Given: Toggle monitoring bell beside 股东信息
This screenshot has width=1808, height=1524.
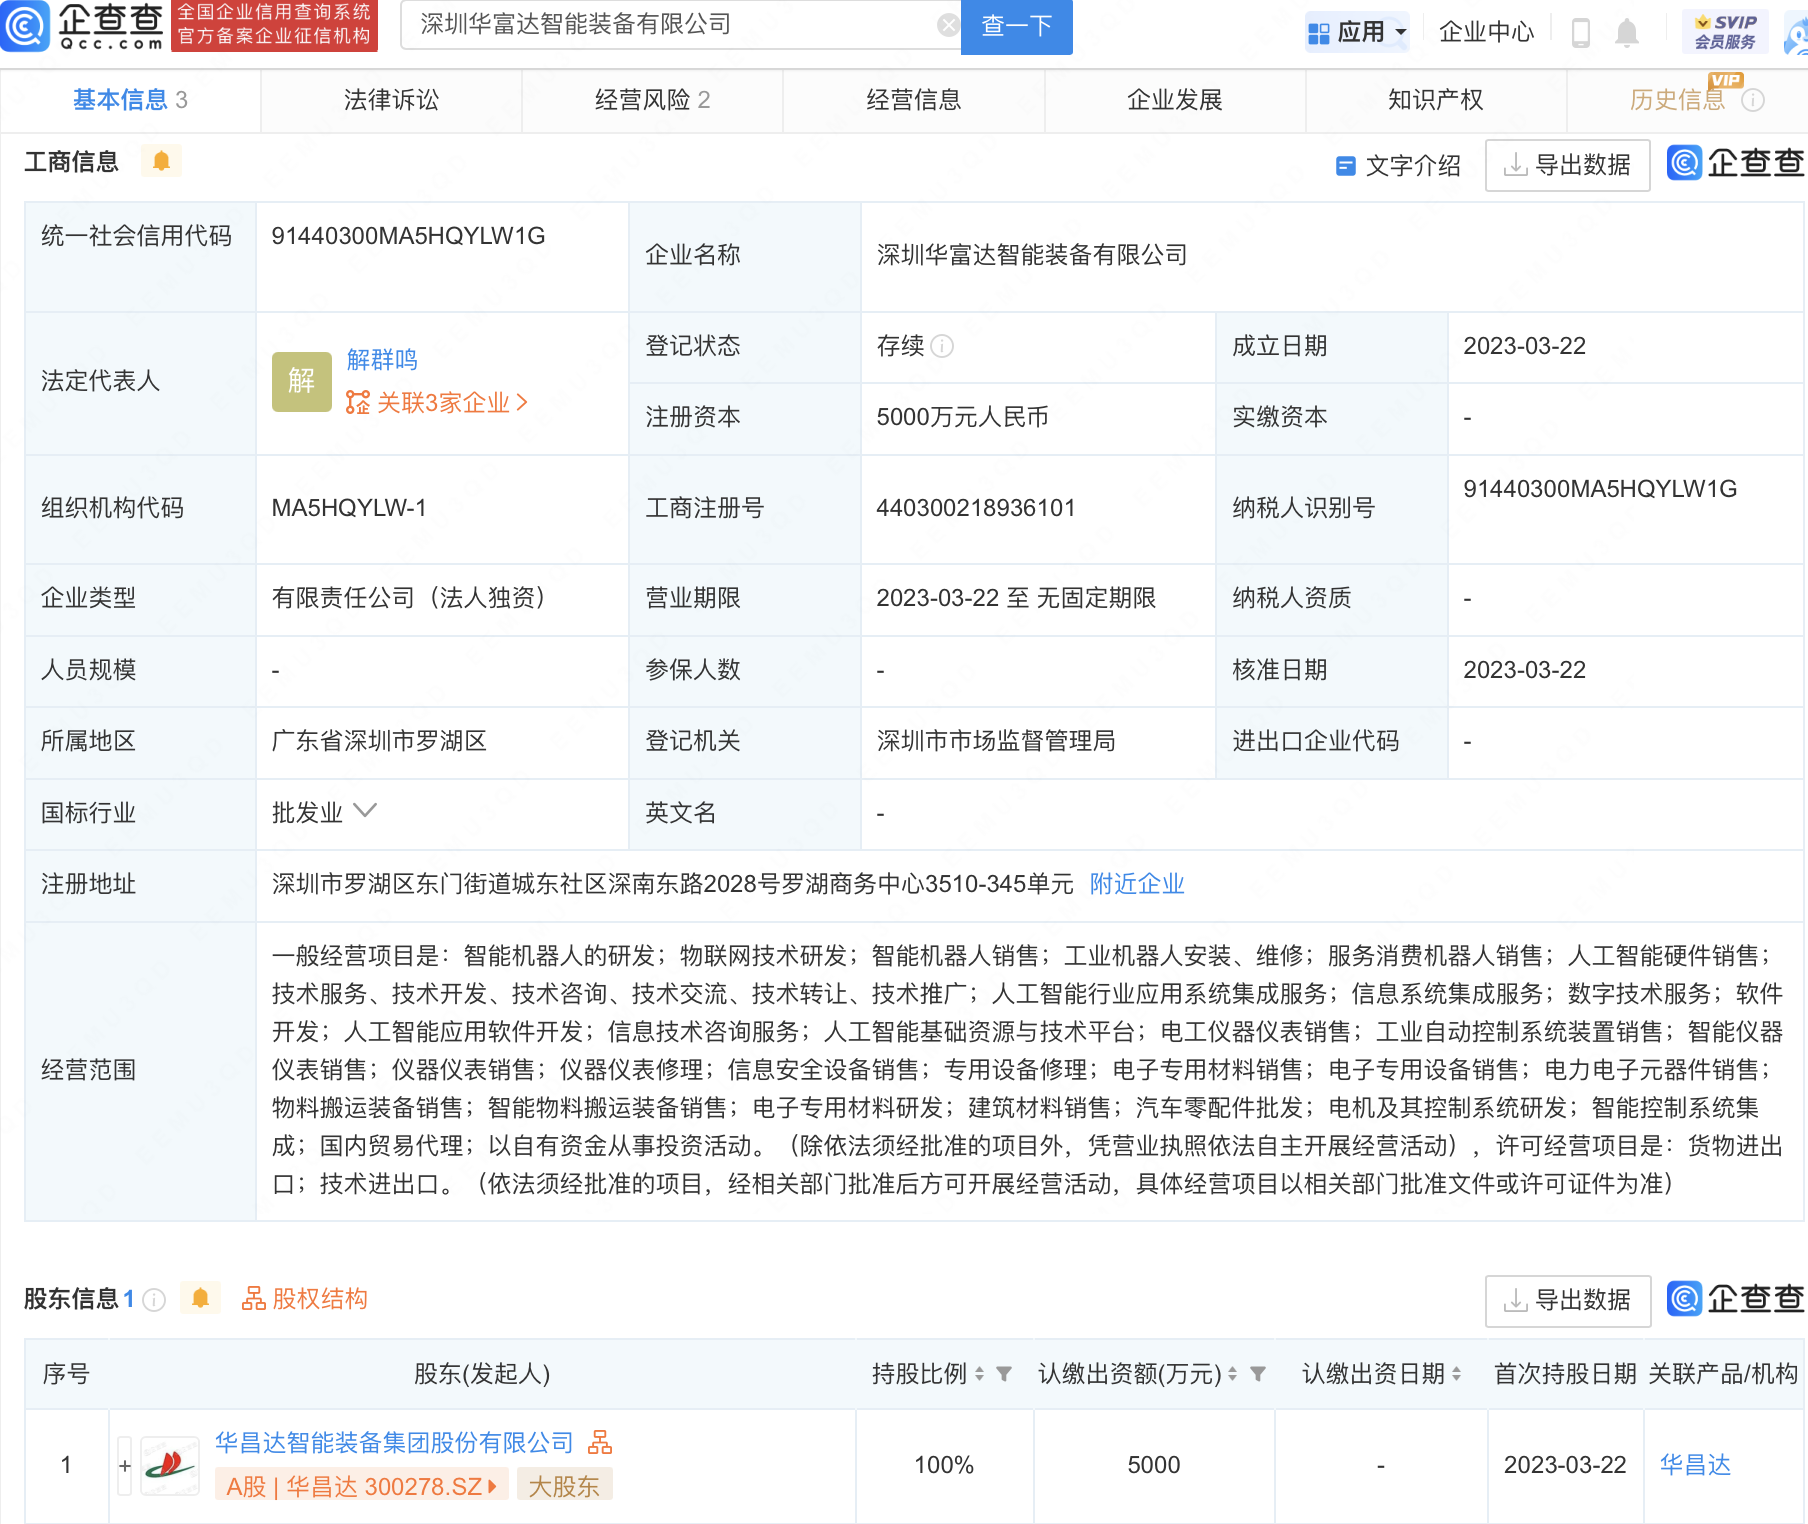Looking at the screenshot, I should pos(200,1298).
